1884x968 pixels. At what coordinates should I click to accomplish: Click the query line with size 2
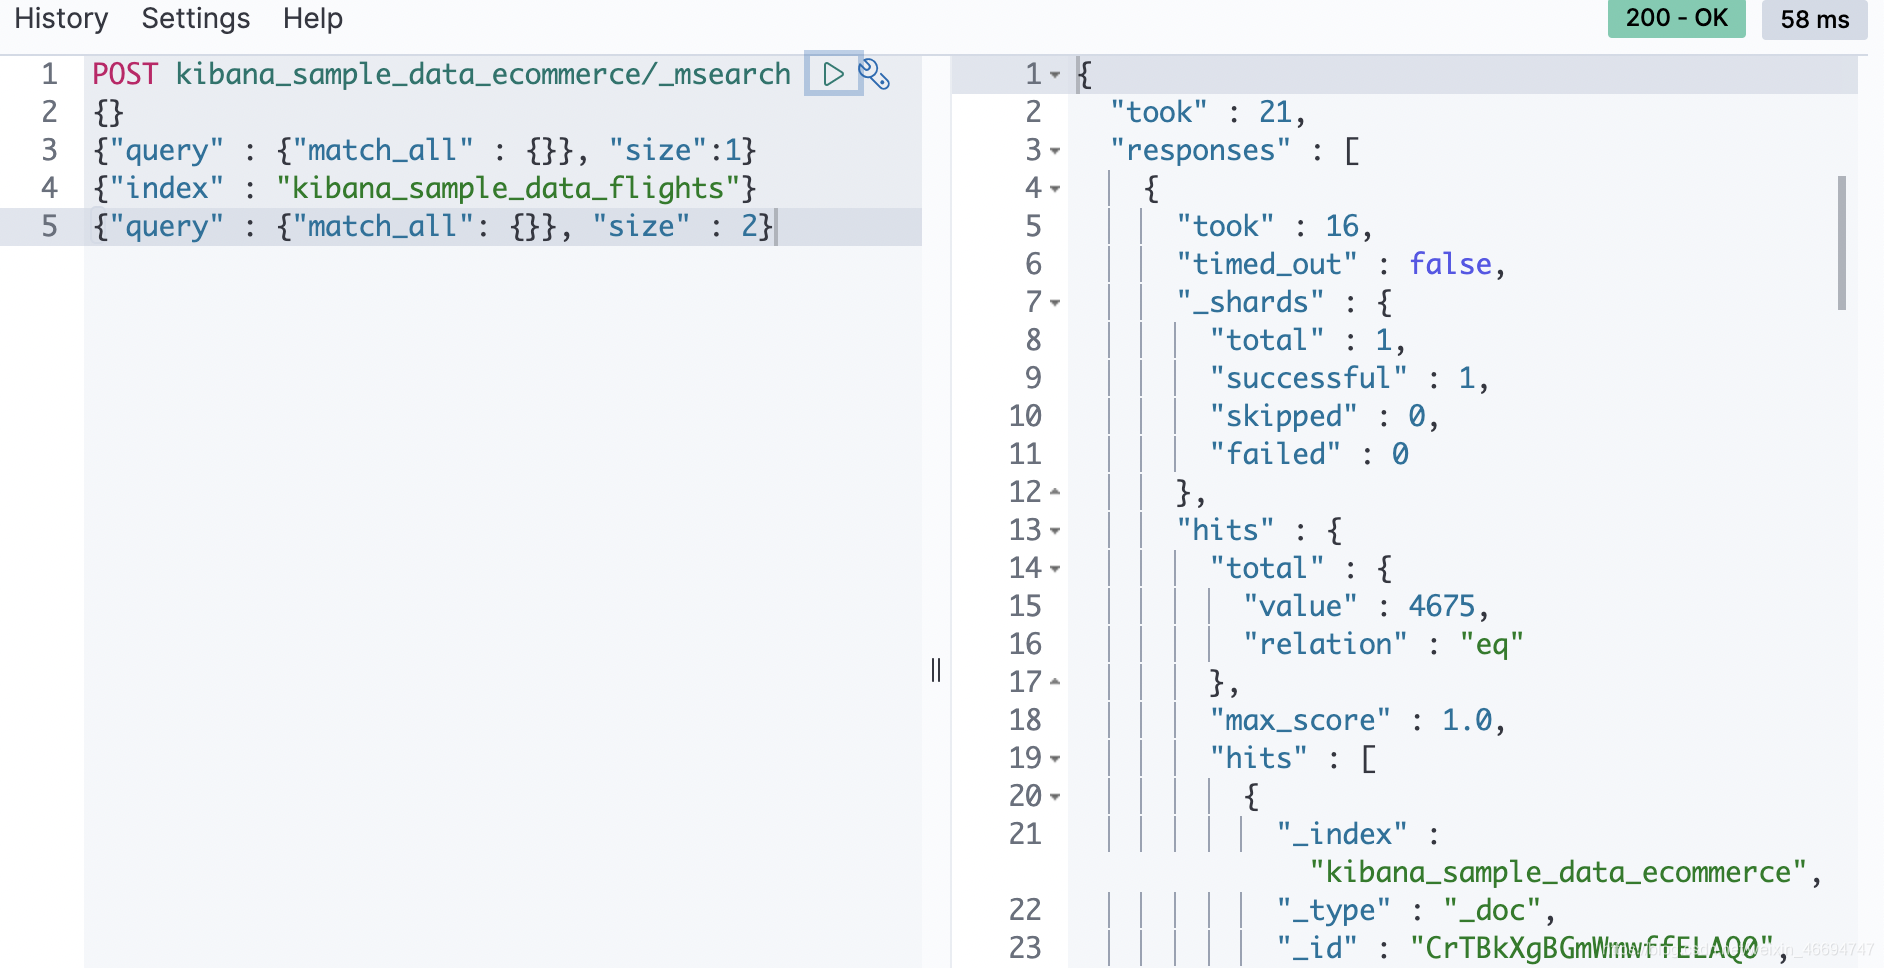pyautogui.click(x=433, y=226)
